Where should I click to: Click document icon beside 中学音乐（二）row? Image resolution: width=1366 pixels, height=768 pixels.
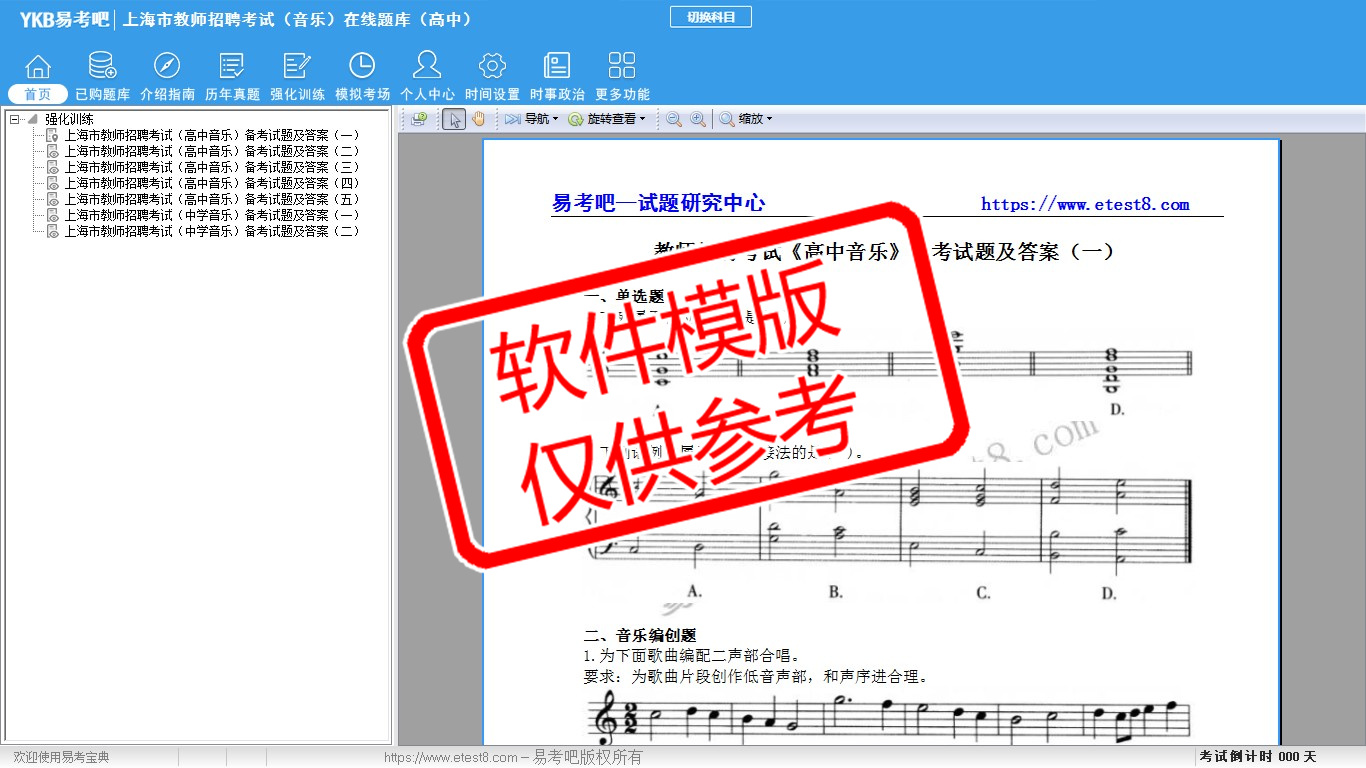(x=52, y=231)
